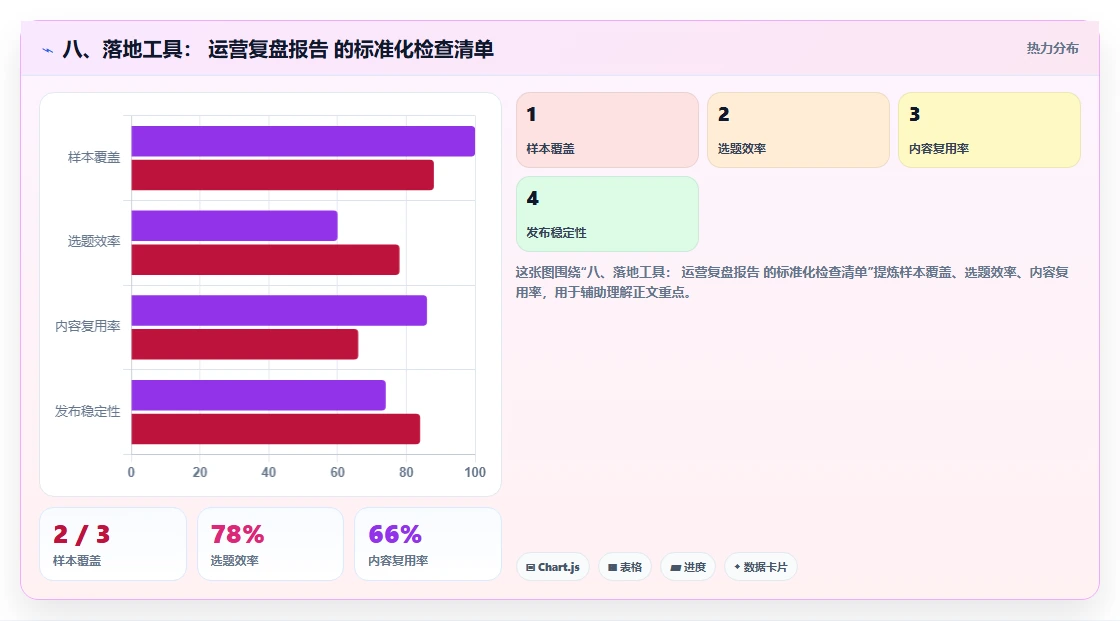The height and width of the screenshot is (621, 1120).
Task: Click the x-axis tick label 0
Action: coord(131,472)
